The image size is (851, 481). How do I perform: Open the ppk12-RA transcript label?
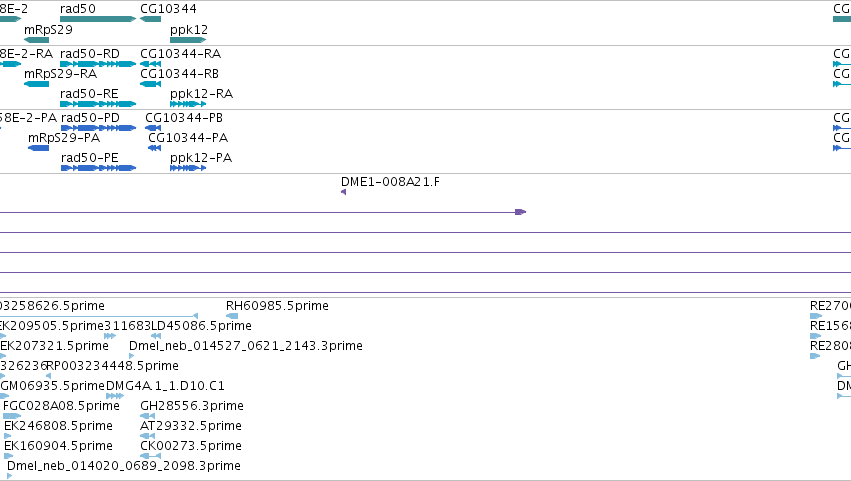[201, 94]
